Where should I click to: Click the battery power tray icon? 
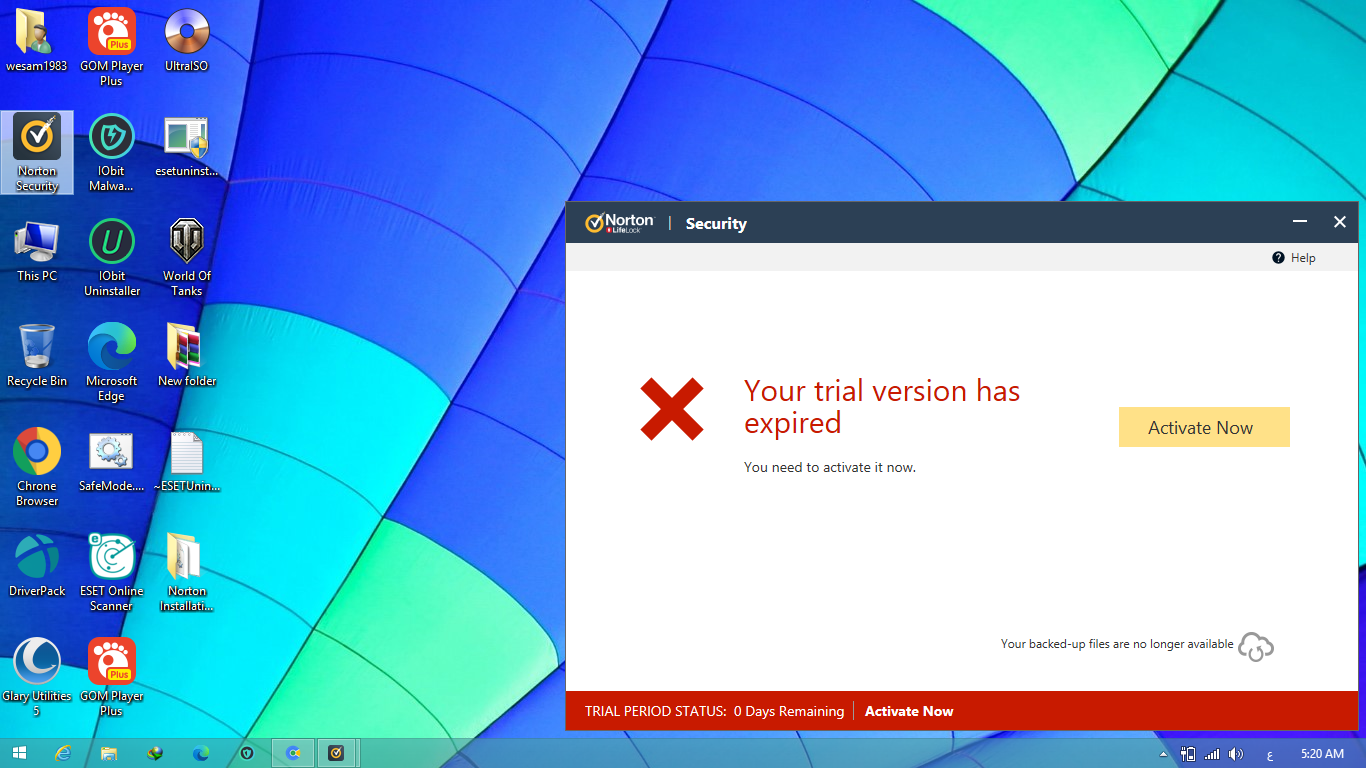(x=1188, y=754)
